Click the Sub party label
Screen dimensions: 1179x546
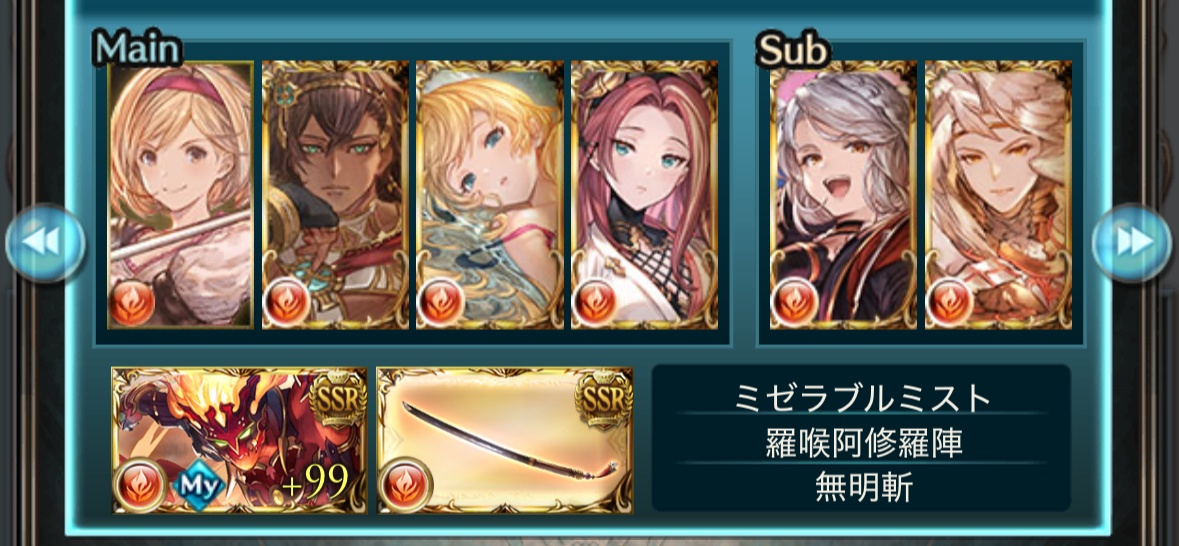(x=793, y=51)
